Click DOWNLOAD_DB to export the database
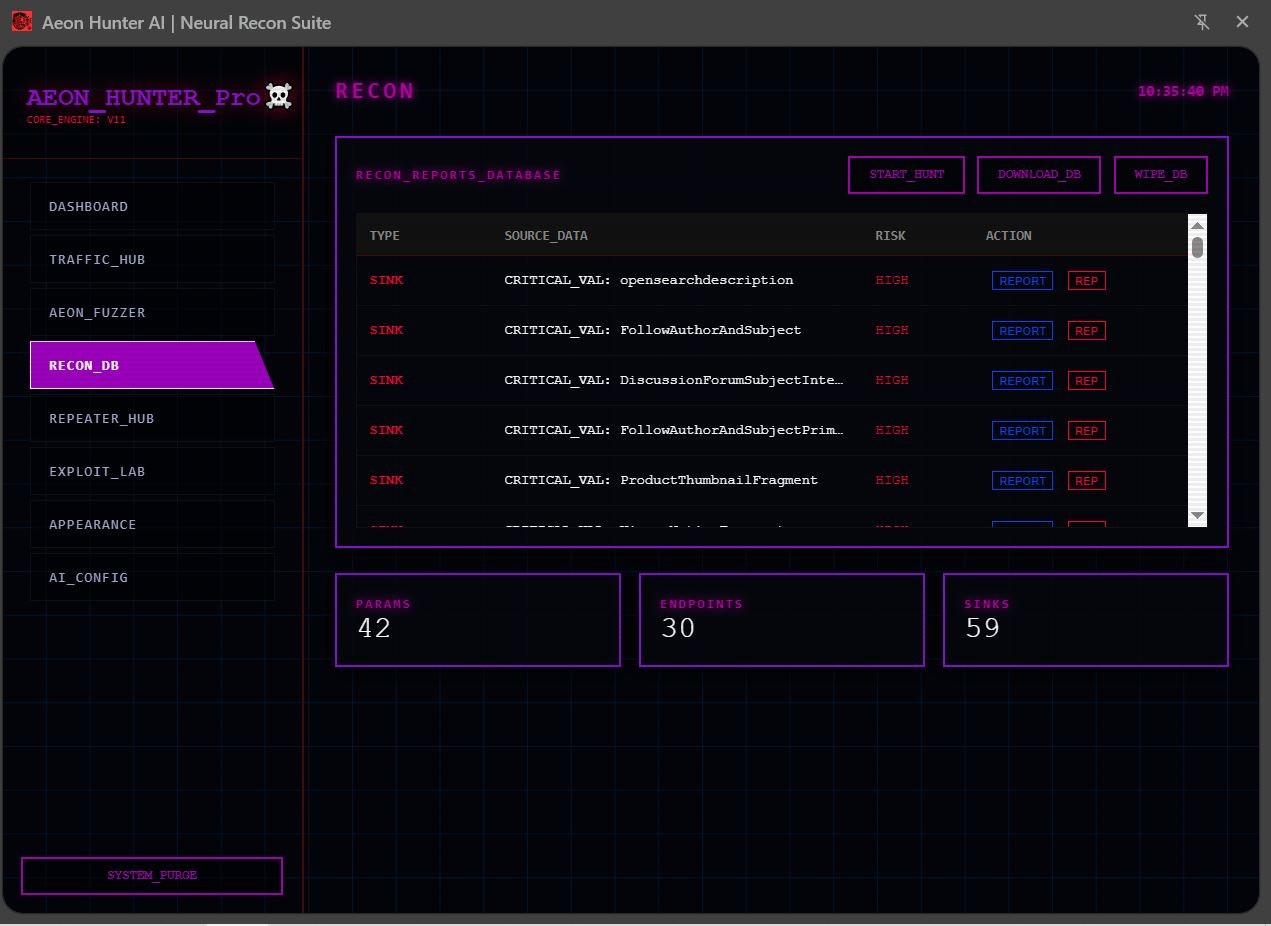The image size is (1271, 926). (1038, 174)
